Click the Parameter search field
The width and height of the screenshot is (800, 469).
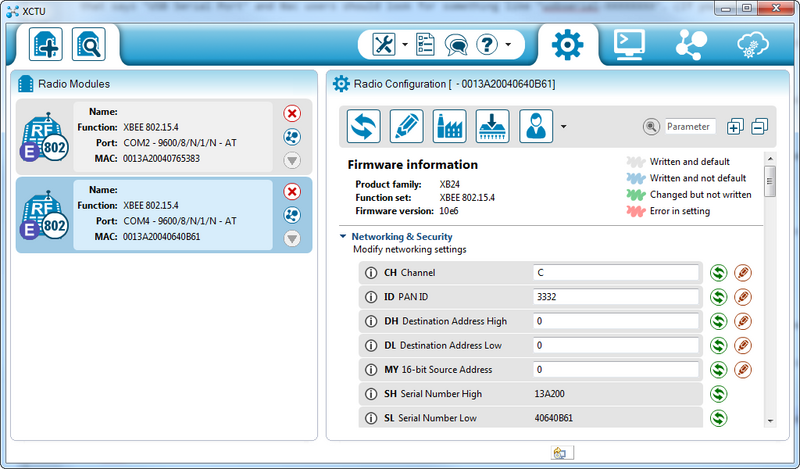click(x=689, y=126)
